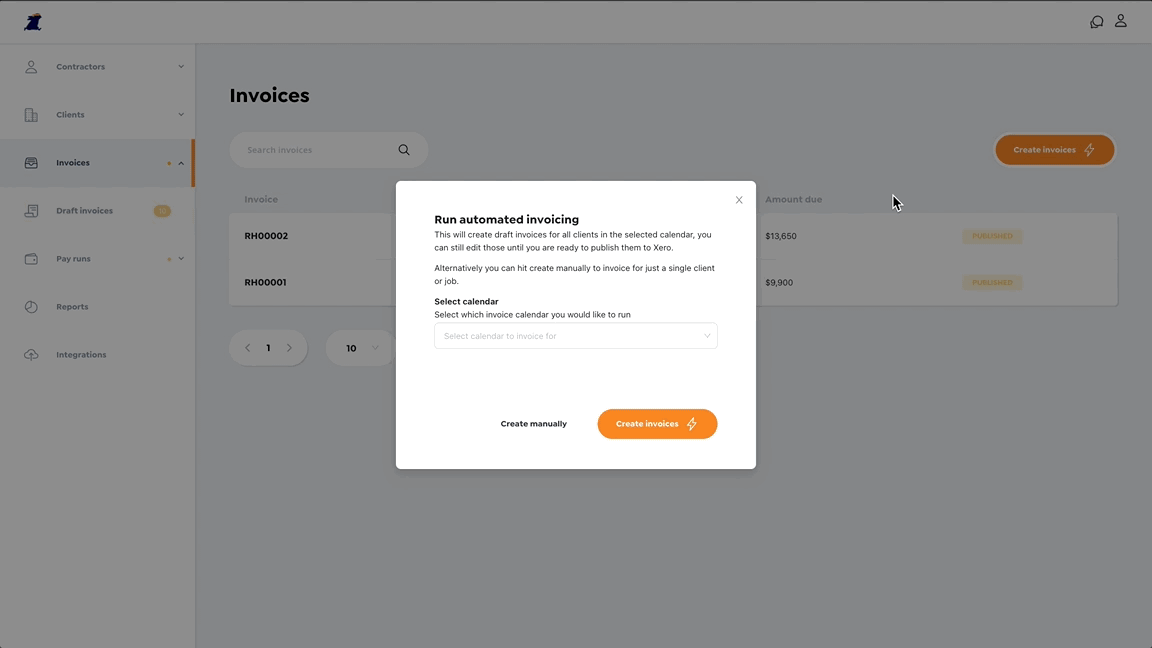Click the Clients building icon

pyautogui.click(x=31, y=115)
